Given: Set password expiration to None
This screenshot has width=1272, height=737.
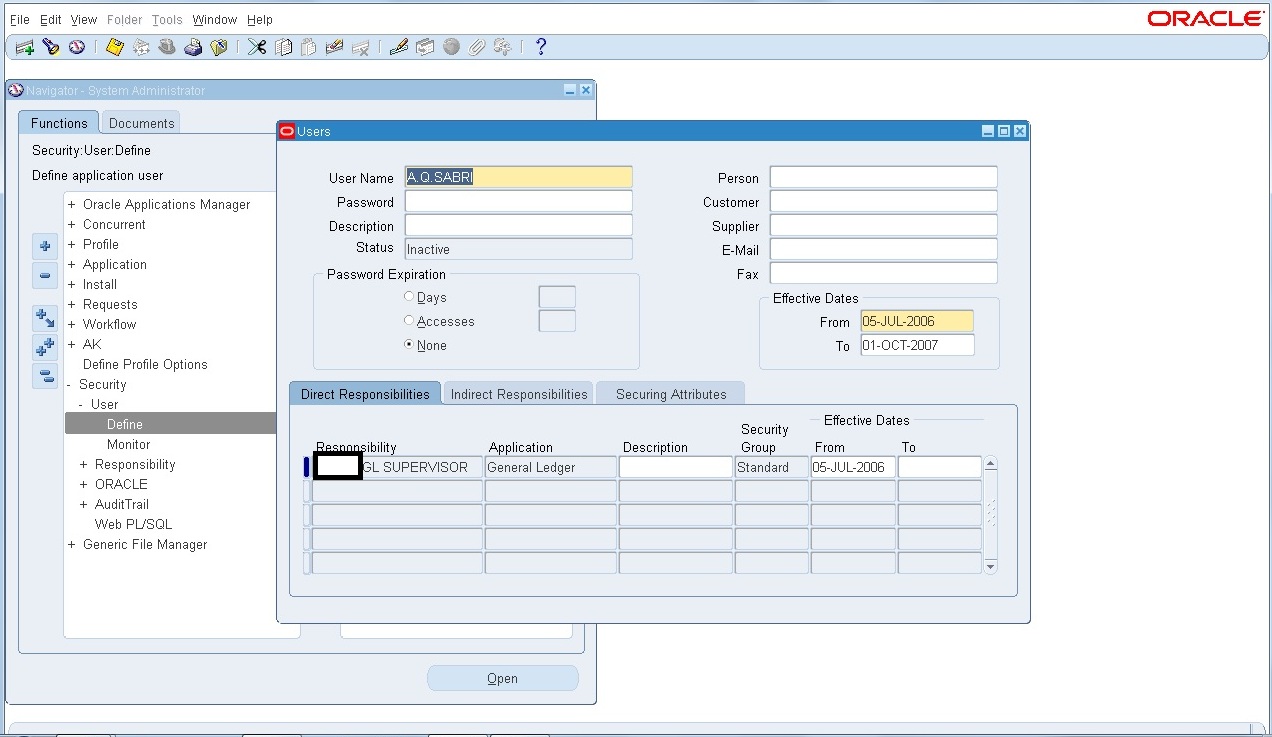Looking at the screenshot, I should point(408,345).
